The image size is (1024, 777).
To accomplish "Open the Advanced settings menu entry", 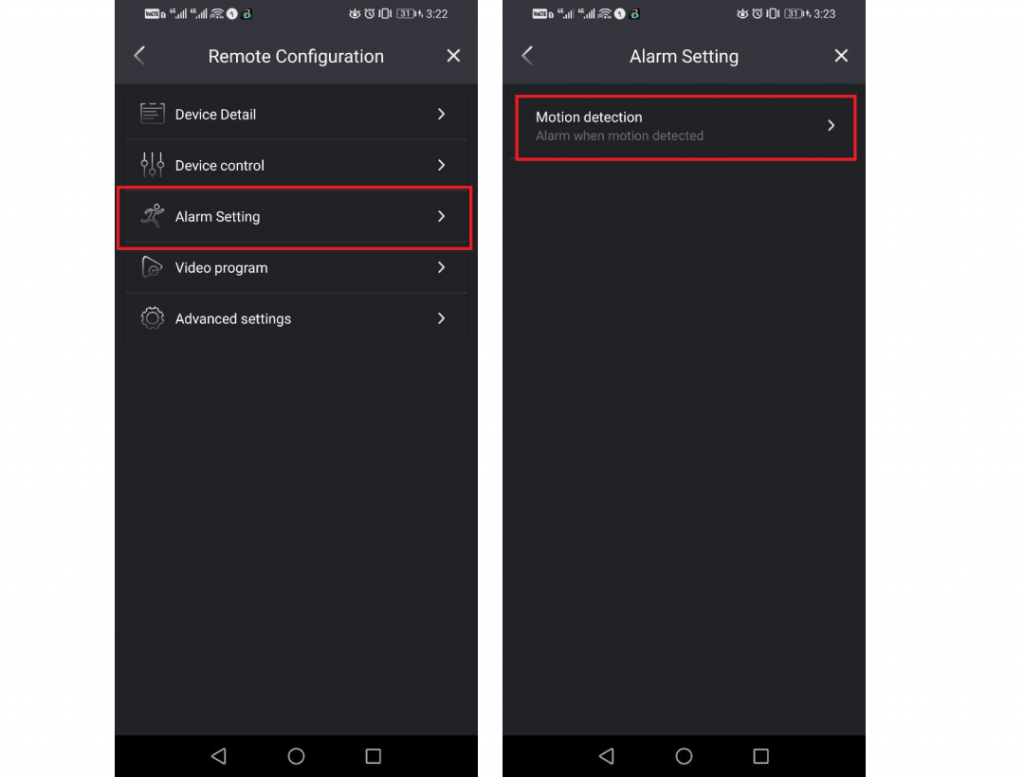I will pos(296,319).
